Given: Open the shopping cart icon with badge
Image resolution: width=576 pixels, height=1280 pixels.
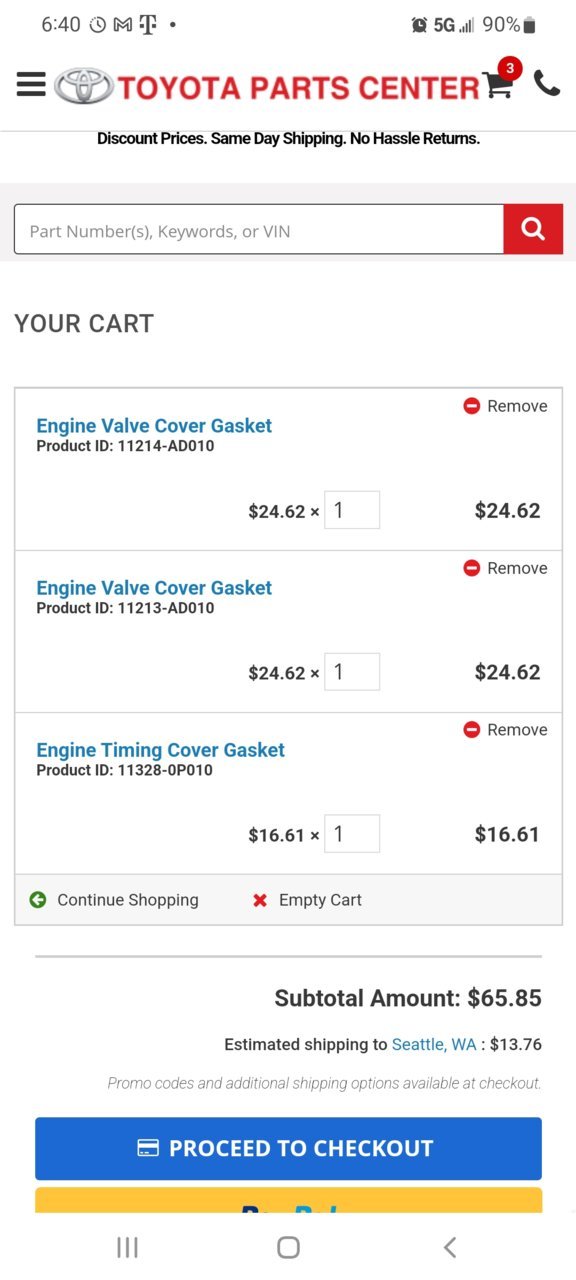Looking at the screenshot, I should (x=500, y=82).
